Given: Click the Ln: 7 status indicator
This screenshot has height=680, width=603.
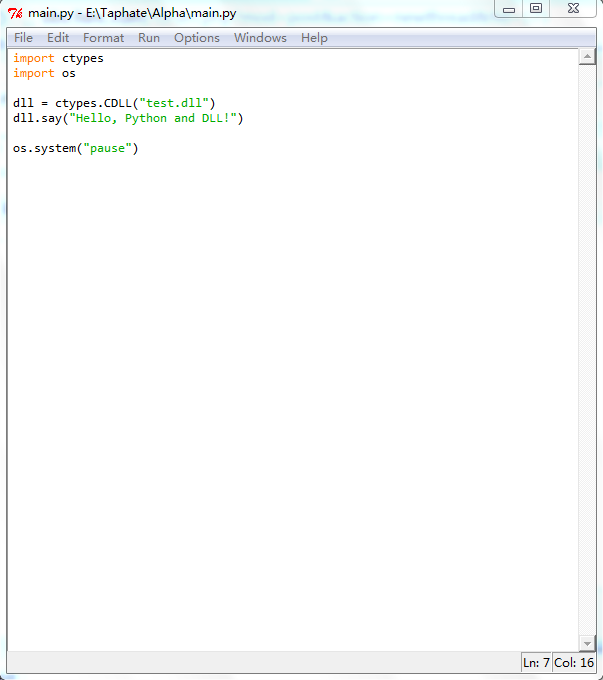Looking at the screenshot, I should point(535,663).
